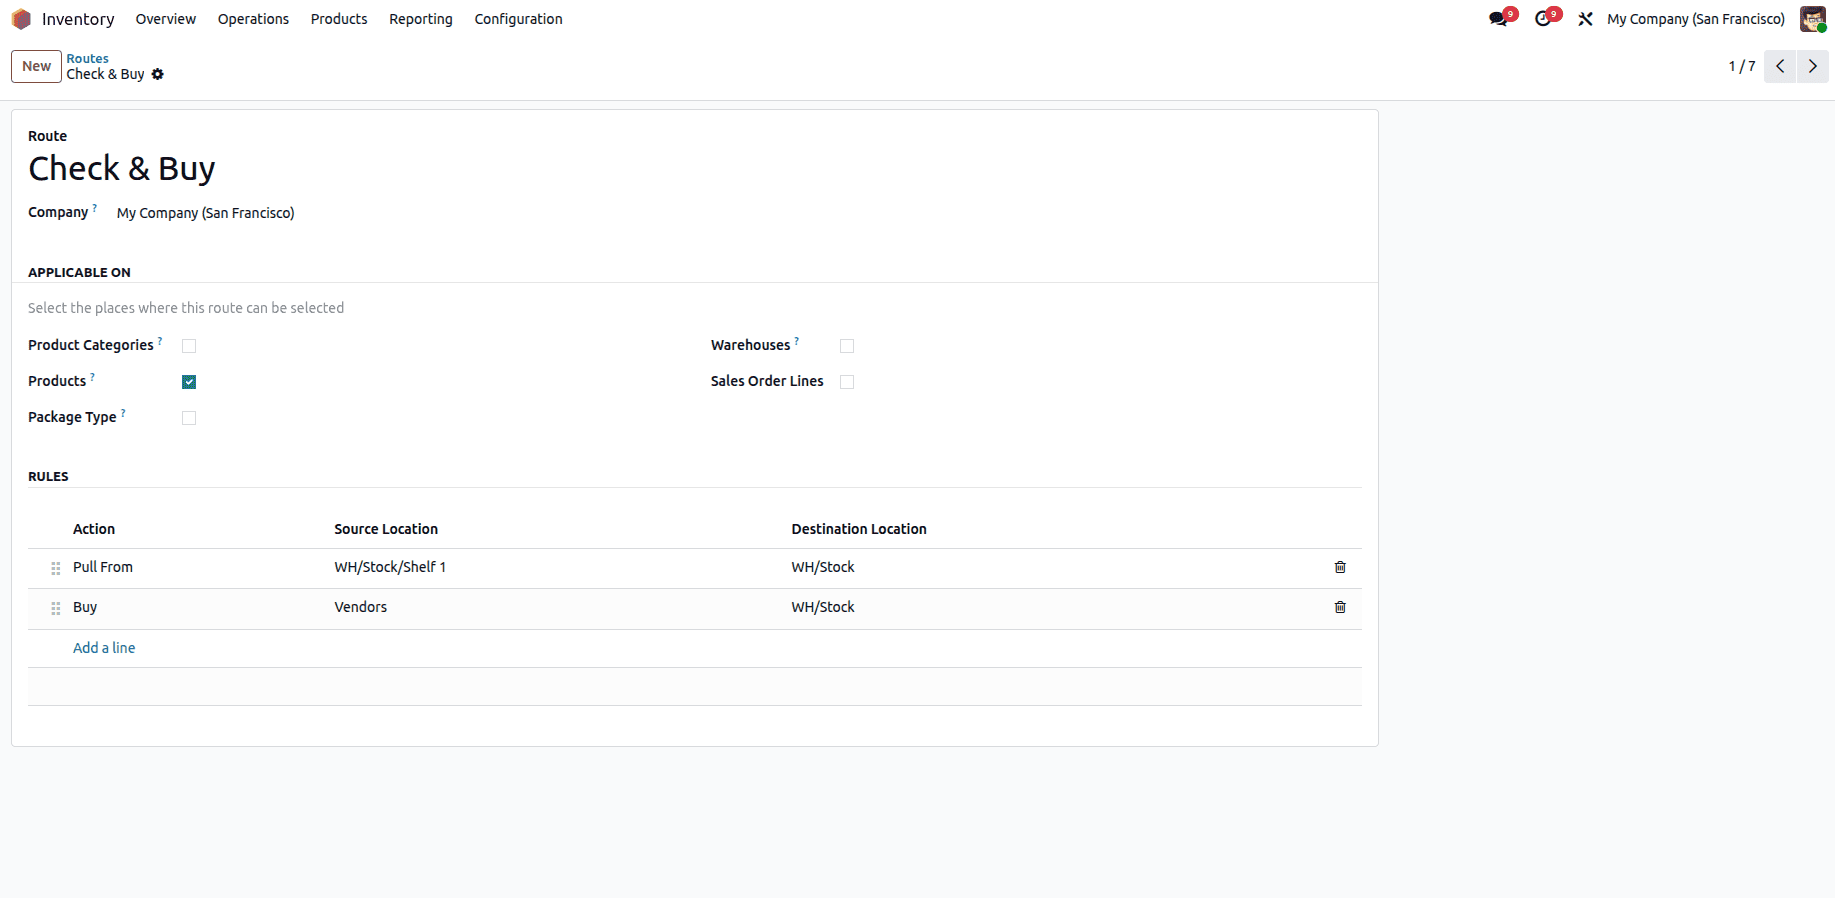The width and height of the screenshot is (1835, 898).
Task: Enable the Package Type checkbox
Action: pos(189,418)
